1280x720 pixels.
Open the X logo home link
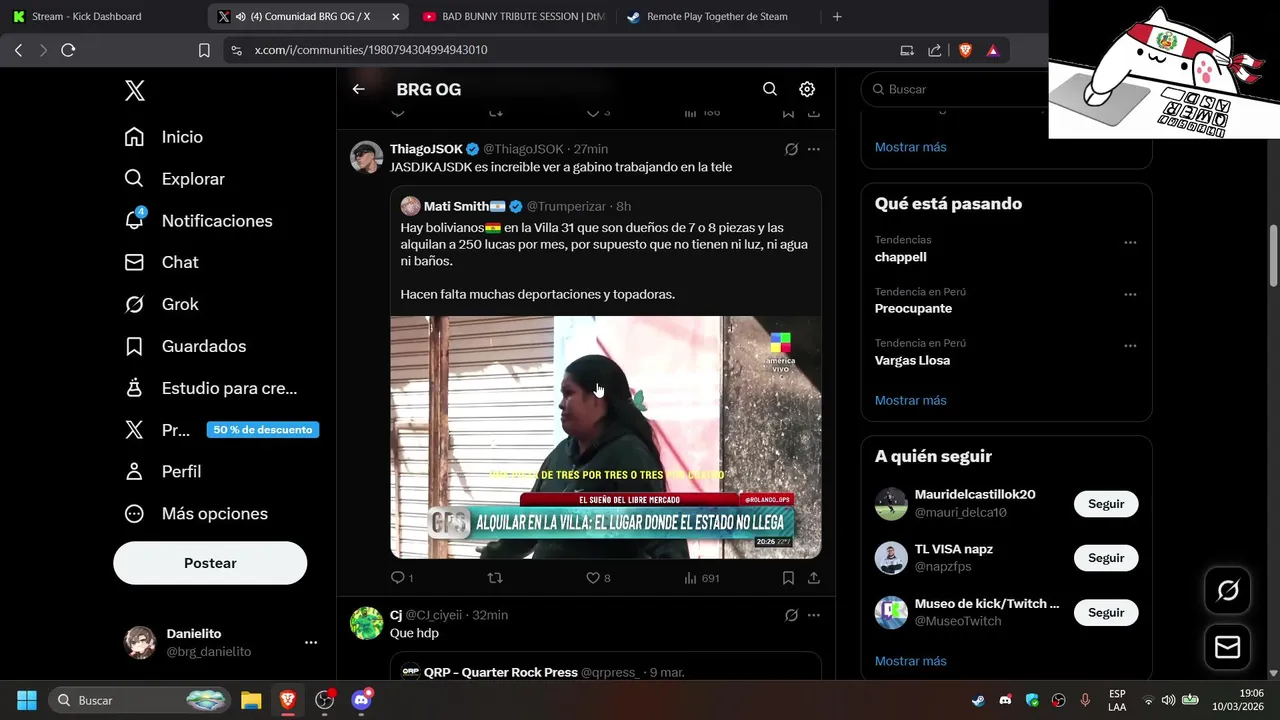coord(135,91)
